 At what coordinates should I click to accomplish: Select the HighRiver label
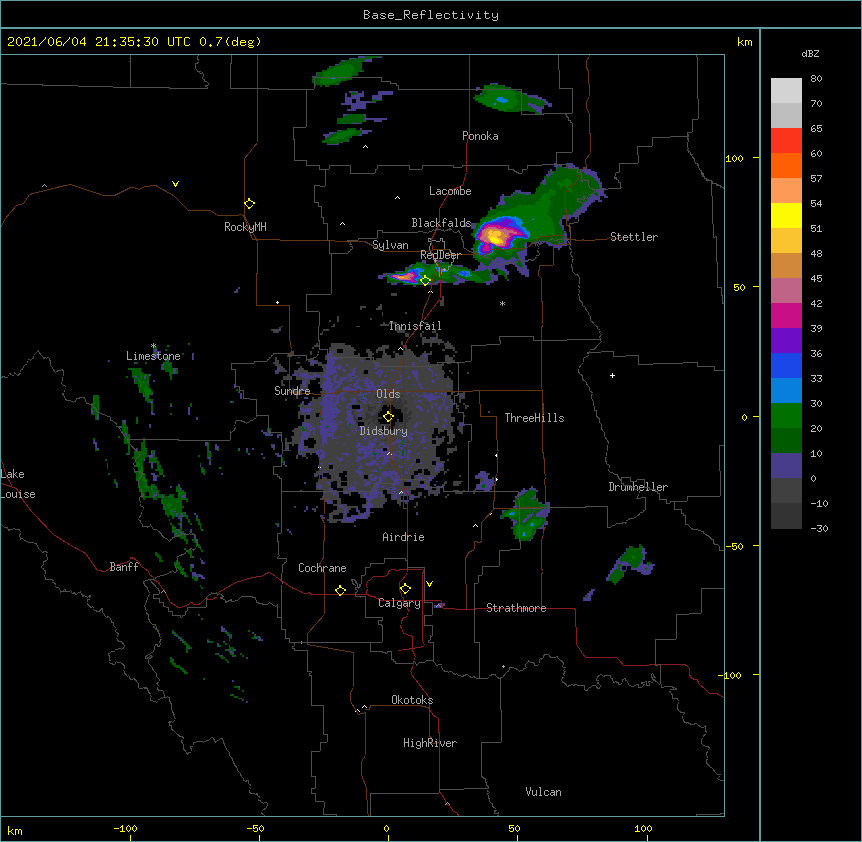(x=430, y=743)
